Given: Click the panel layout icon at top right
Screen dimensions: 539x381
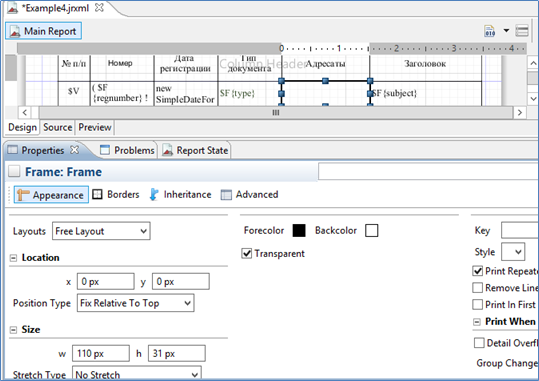Looking at the screenshot, I should [x=522, y=31].
